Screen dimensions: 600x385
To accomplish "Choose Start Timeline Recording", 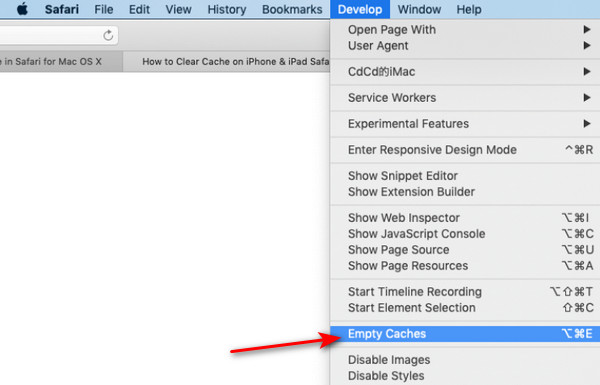I will (x=465, y=292).
